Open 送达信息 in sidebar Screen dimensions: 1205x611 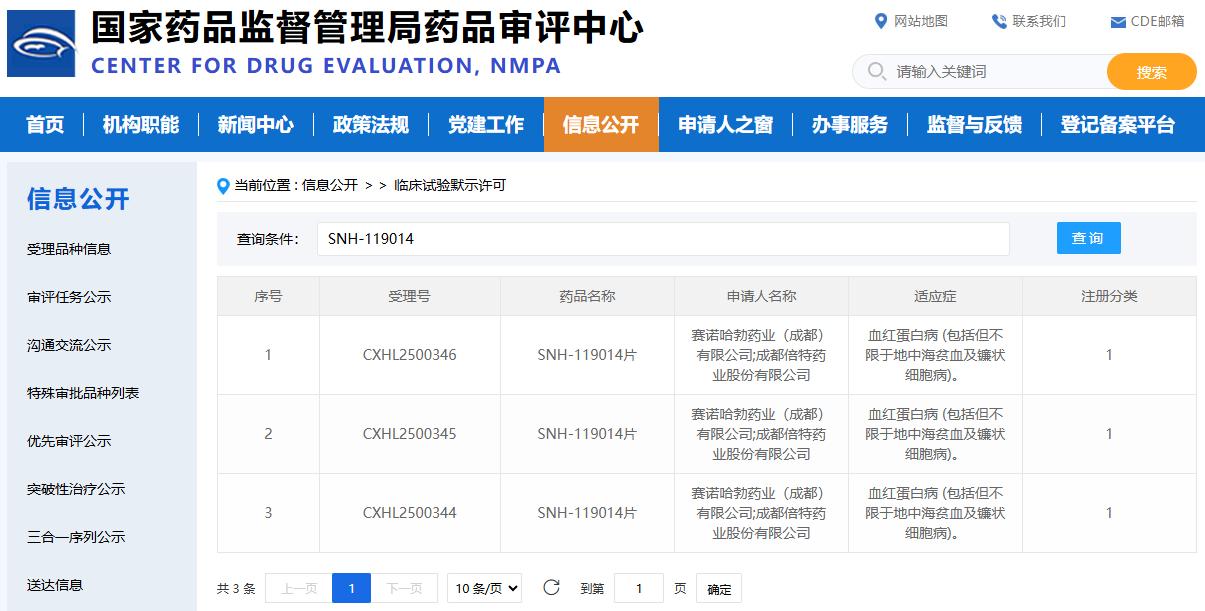coord(55,585)
